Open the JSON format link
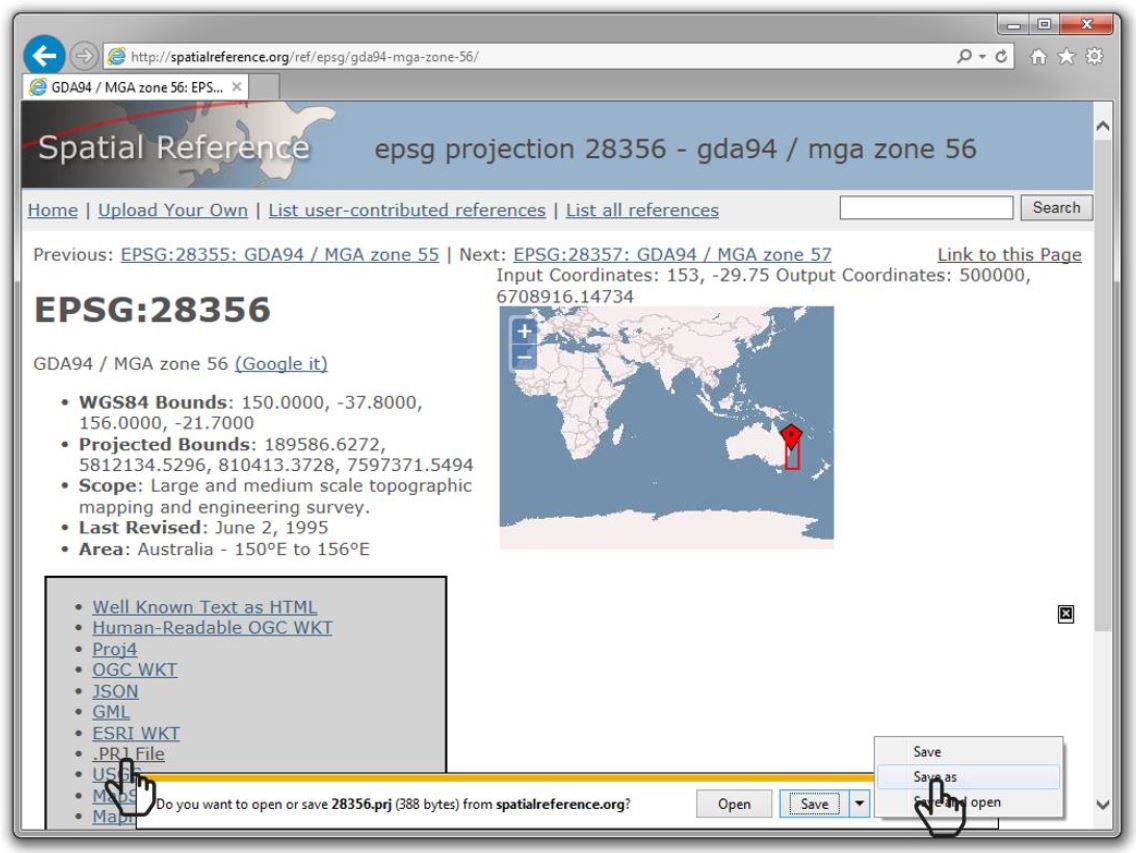 point(115,691)
